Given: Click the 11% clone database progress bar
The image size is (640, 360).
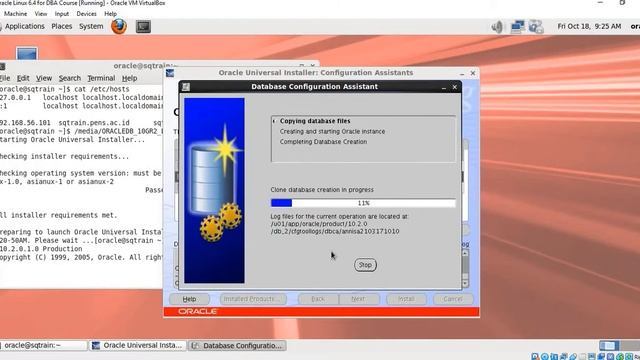Looking at the screenshot, I should 363,203.
